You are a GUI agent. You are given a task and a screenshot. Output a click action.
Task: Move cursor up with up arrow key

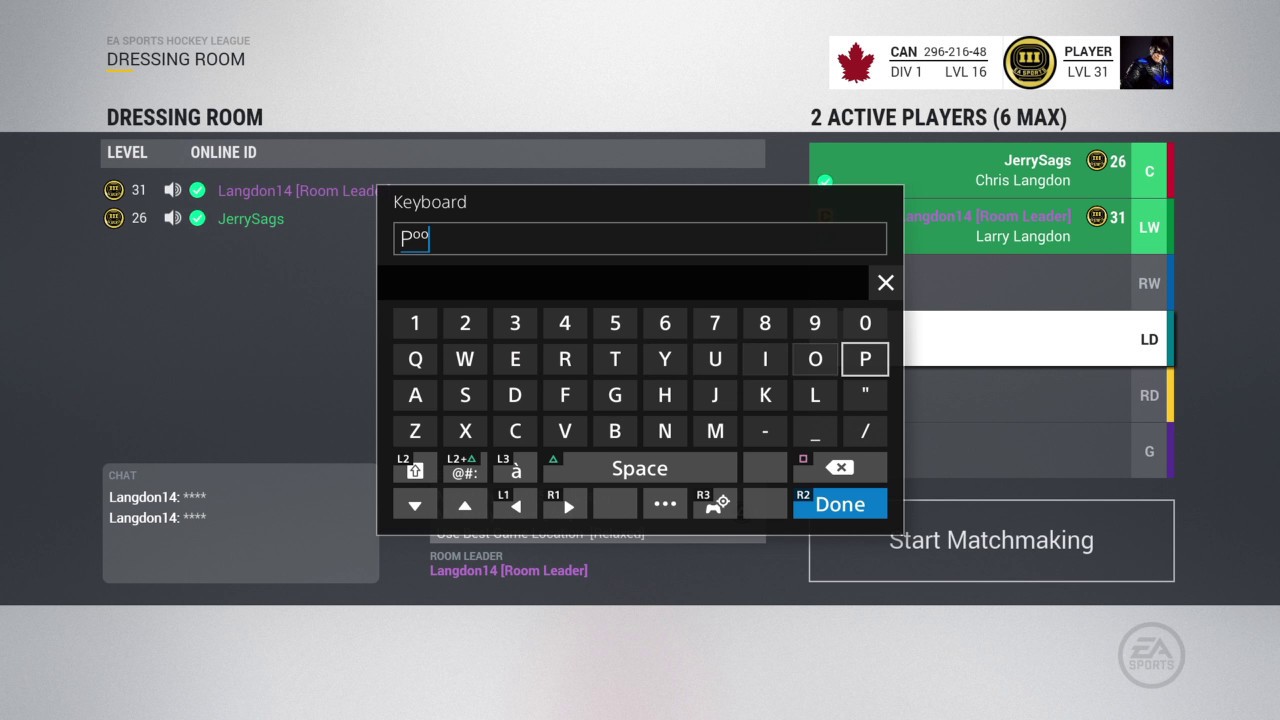pyautogui.click(x=465, y=504)
